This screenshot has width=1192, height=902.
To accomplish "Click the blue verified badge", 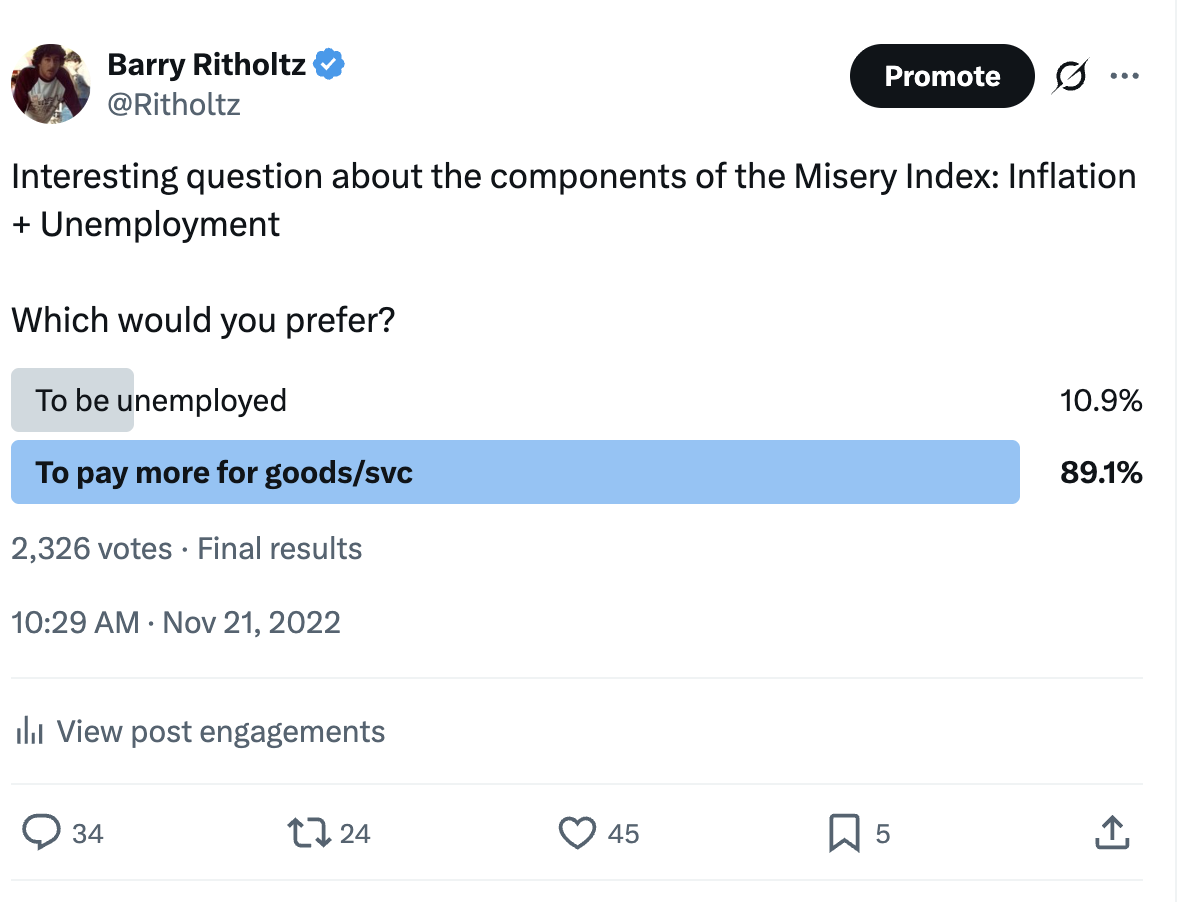I will click(329, 65).
